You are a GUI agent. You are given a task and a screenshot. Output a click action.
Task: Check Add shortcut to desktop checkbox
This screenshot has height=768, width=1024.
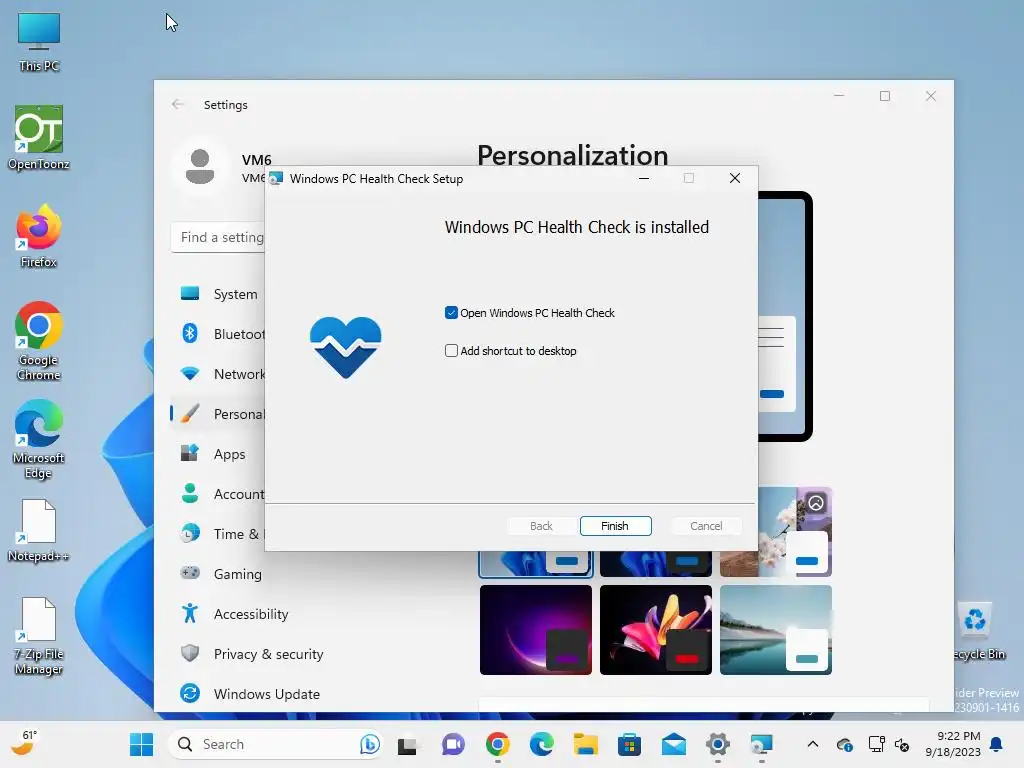[451, 351]
